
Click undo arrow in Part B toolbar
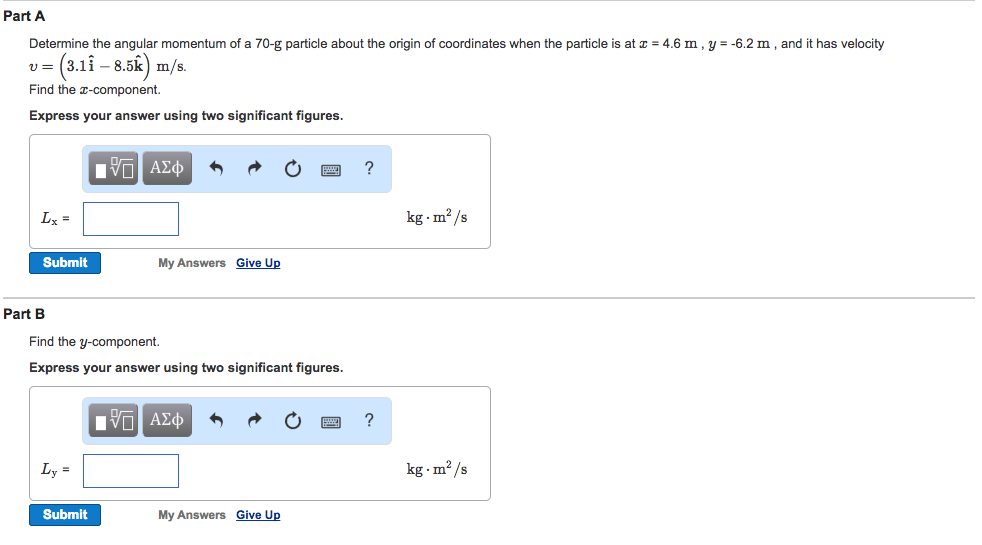coord(215,421)
